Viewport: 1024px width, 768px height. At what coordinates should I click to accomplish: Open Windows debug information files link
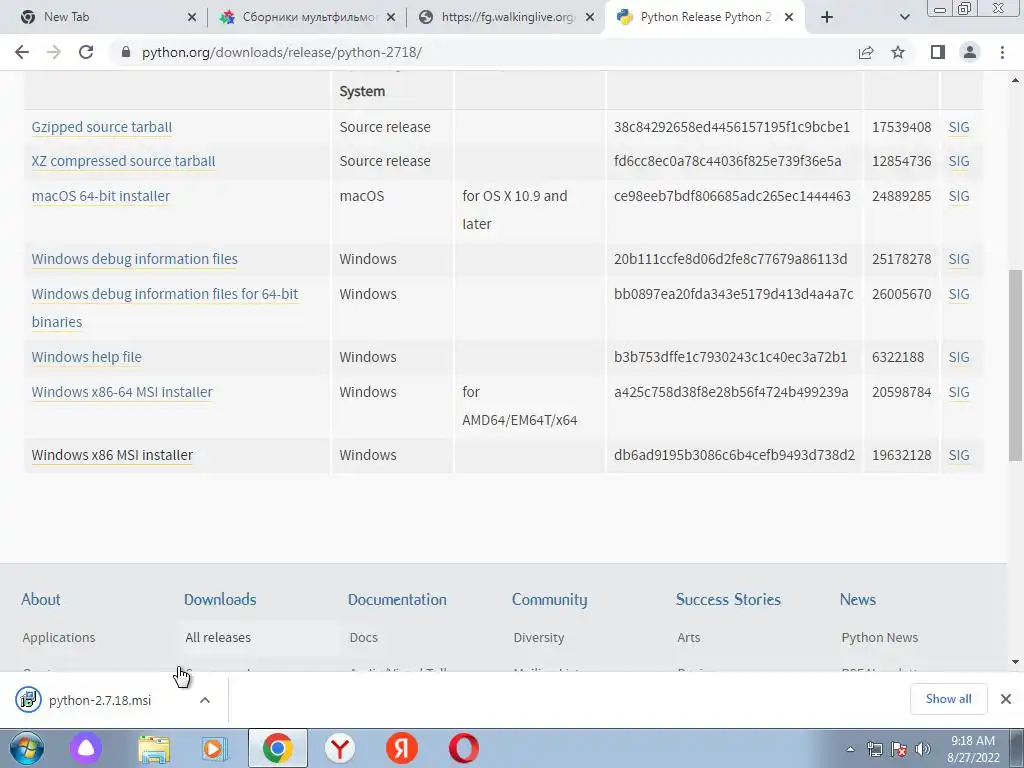(135, 259)
